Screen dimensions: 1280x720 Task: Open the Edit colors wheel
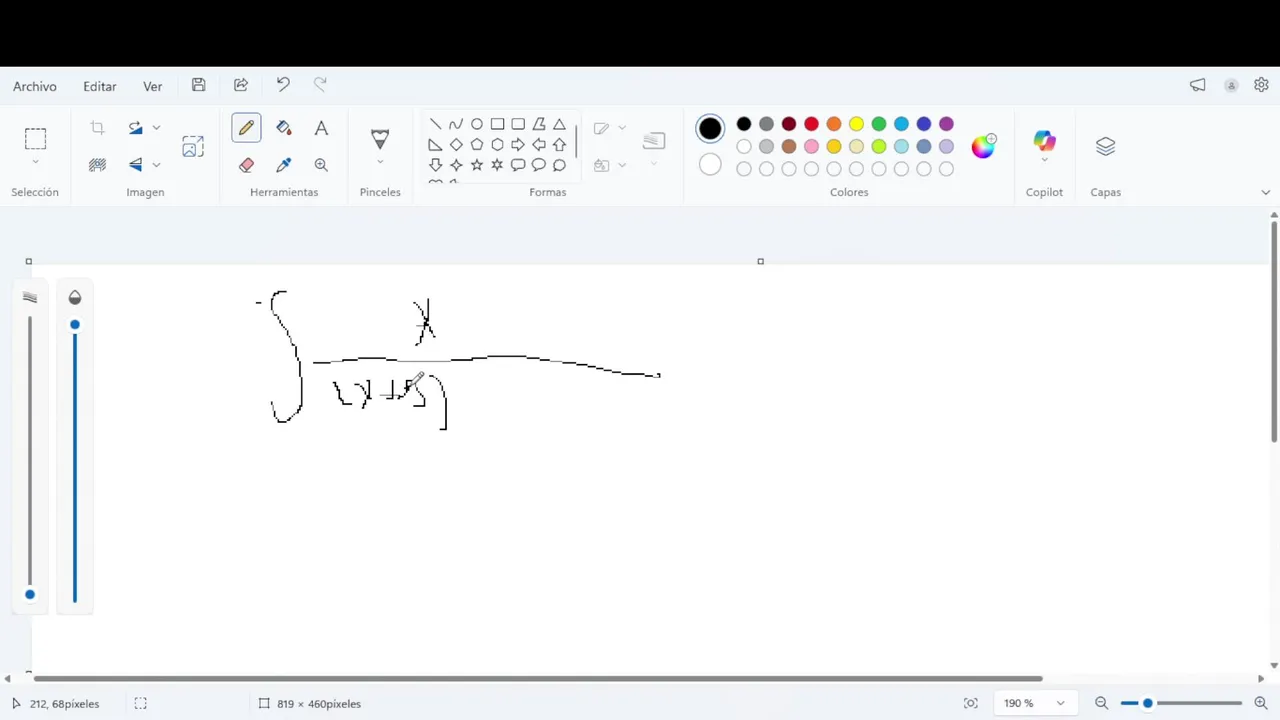pyautogui.click(x=984, y=146)
